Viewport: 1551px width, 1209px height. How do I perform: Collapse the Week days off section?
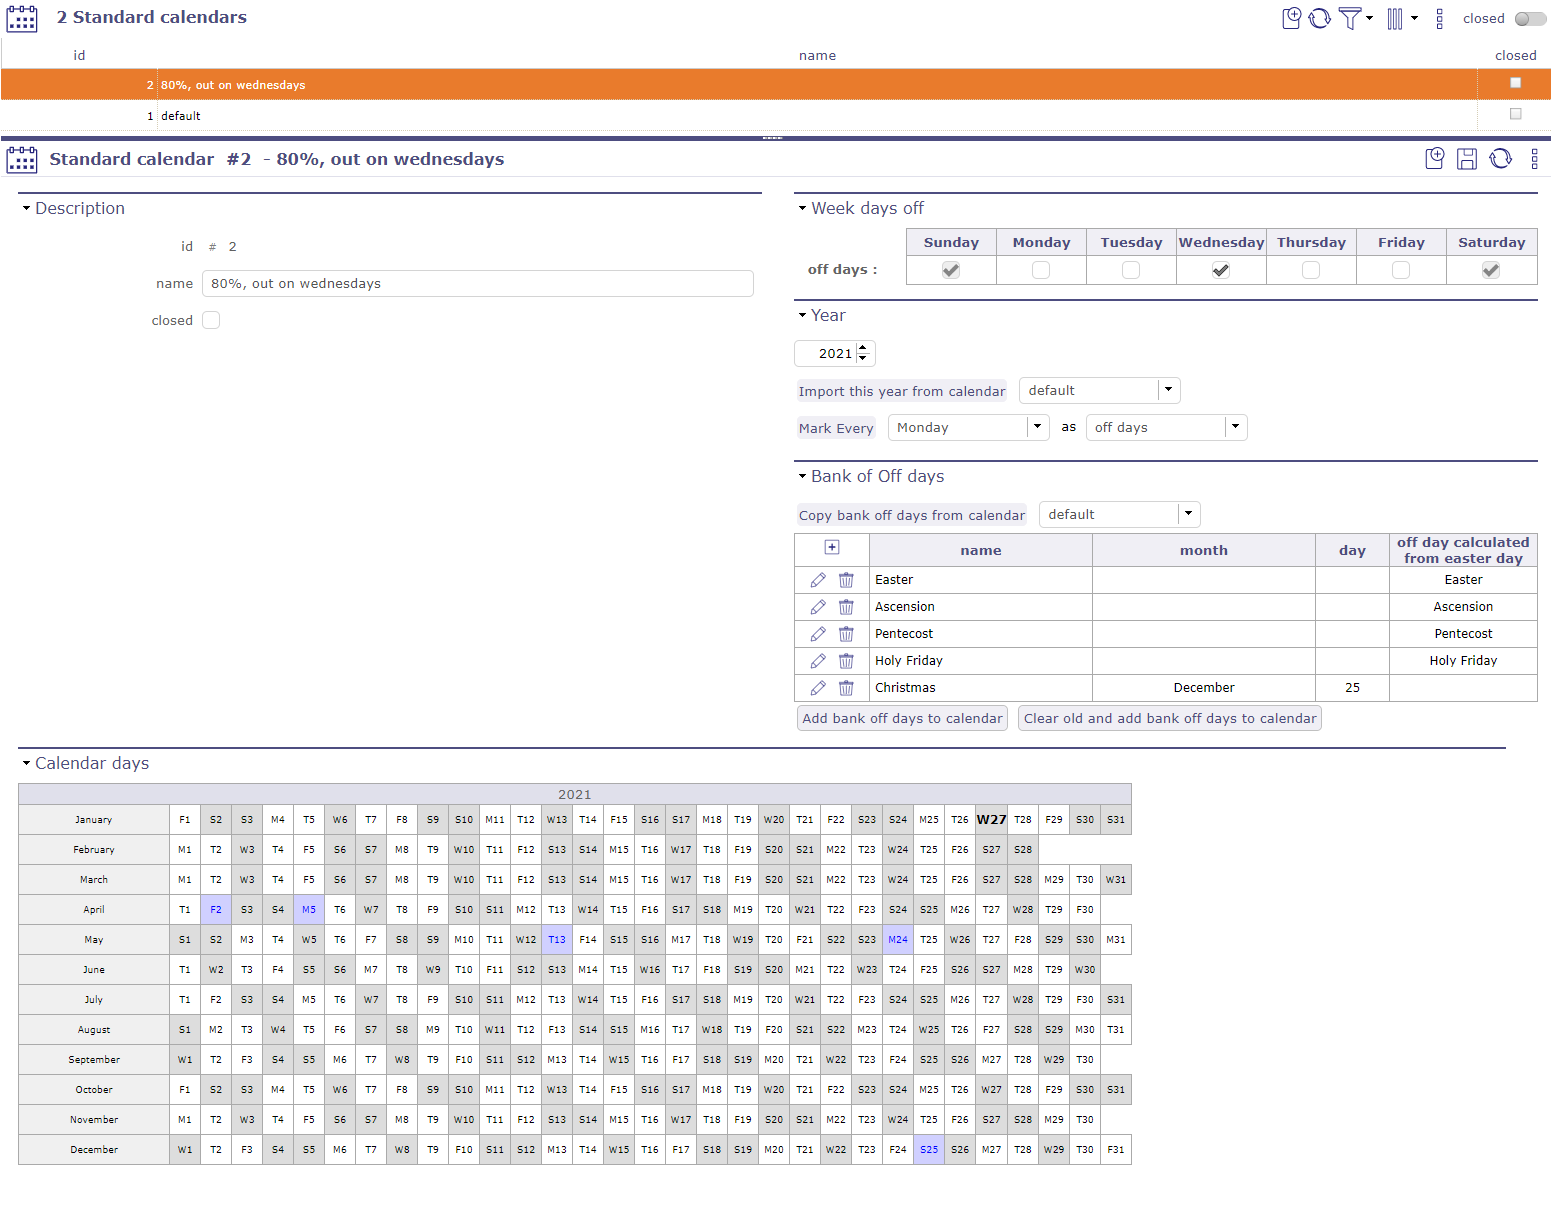(802, 208)
